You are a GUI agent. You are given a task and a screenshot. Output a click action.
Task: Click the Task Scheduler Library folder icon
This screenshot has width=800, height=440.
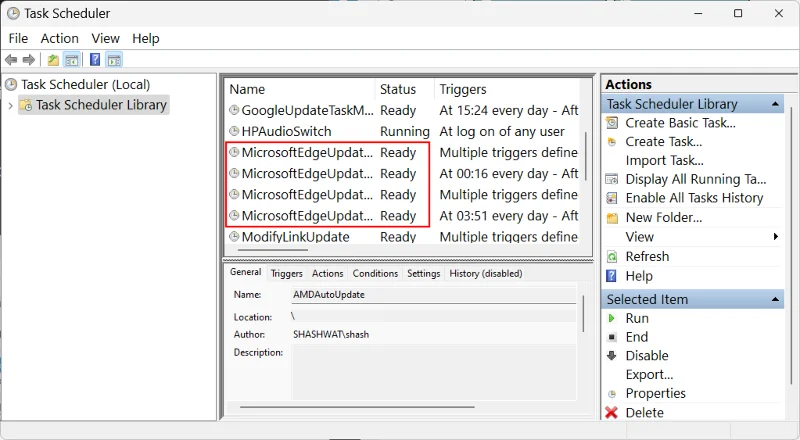click(26, 105)
